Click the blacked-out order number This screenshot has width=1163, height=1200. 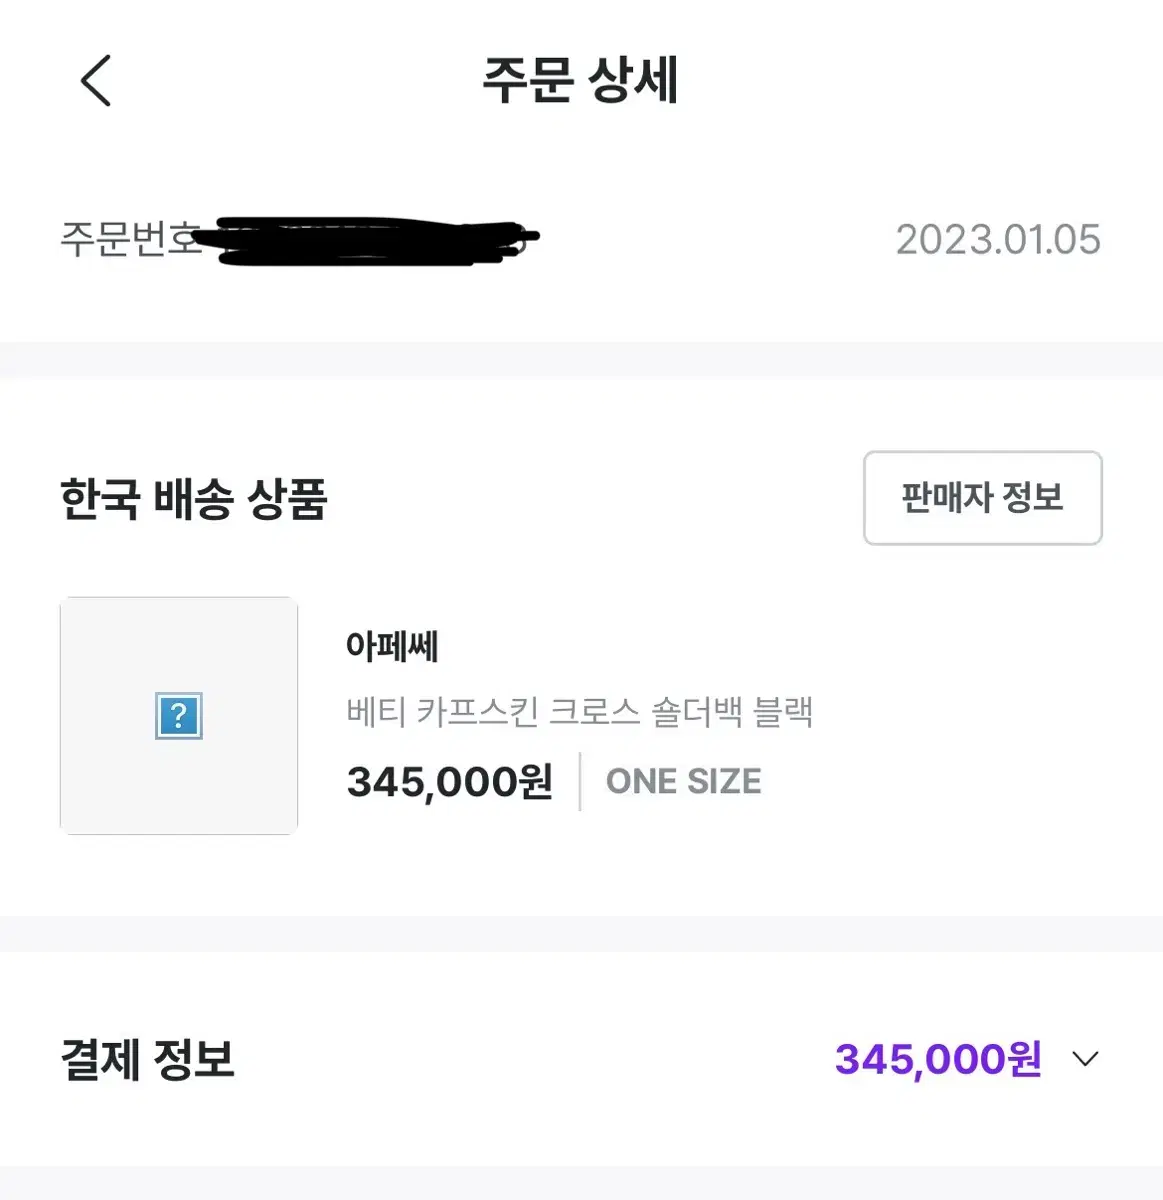370,241
